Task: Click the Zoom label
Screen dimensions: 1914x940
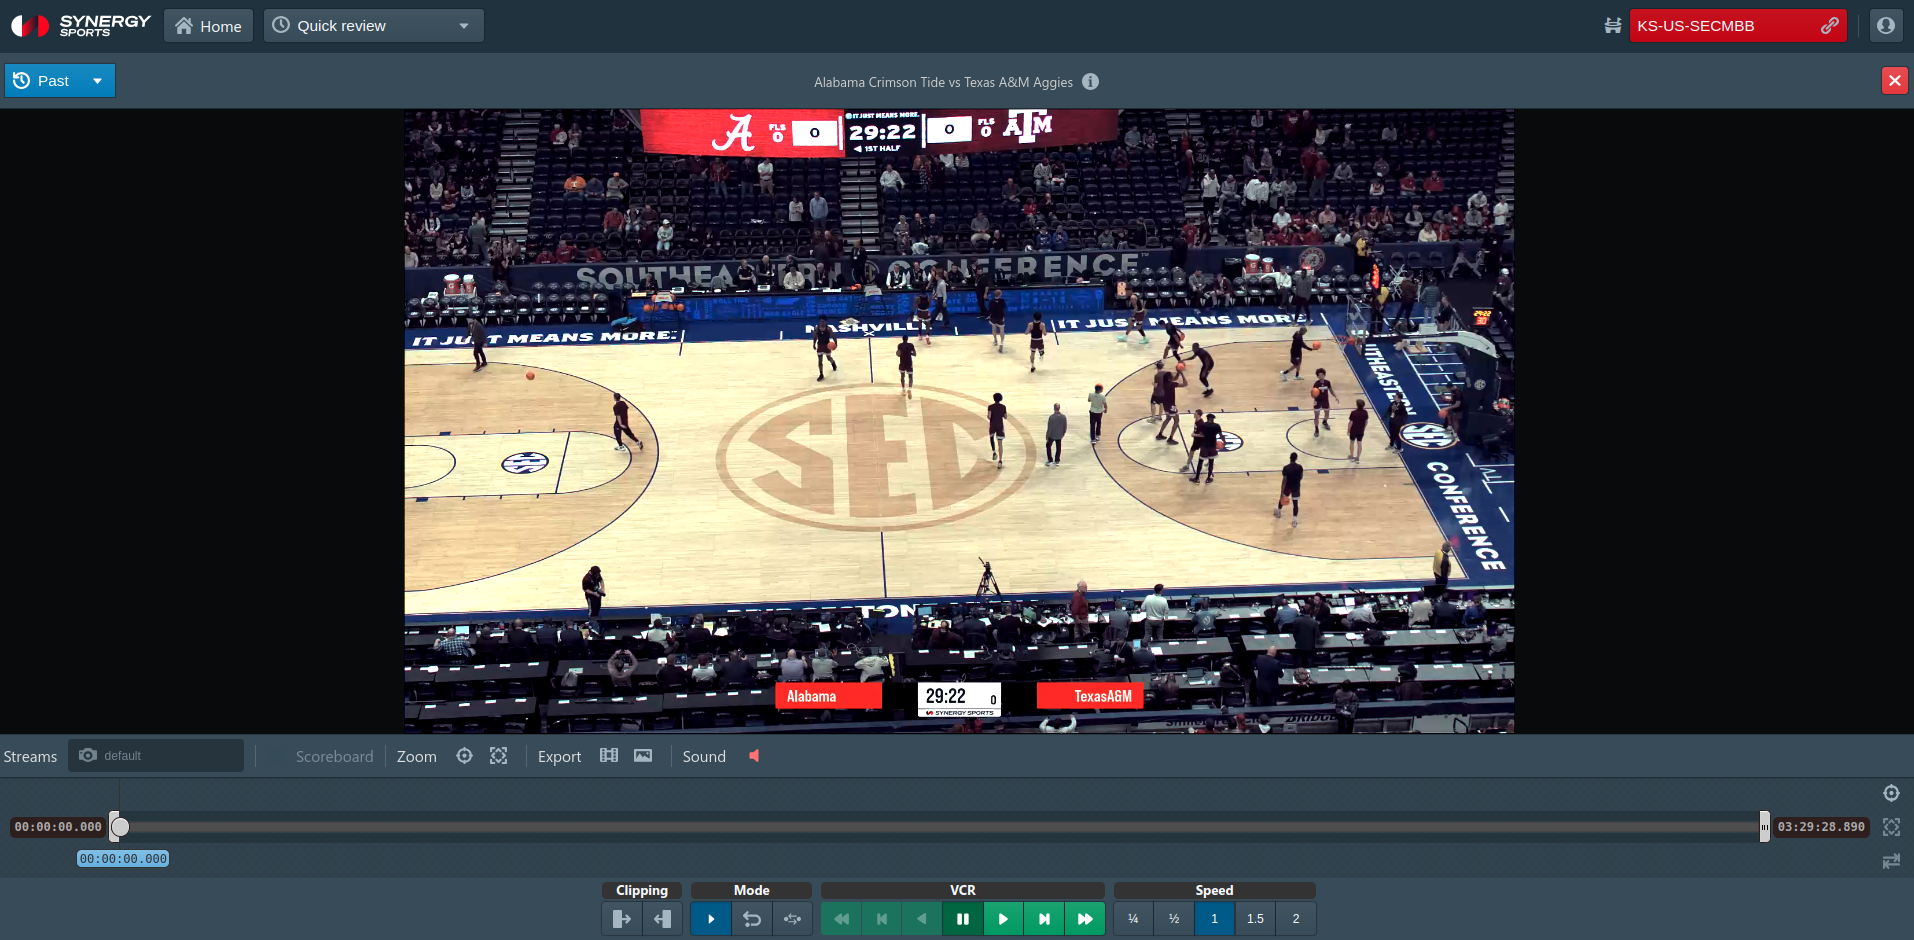Action: [x=416, y=757]
